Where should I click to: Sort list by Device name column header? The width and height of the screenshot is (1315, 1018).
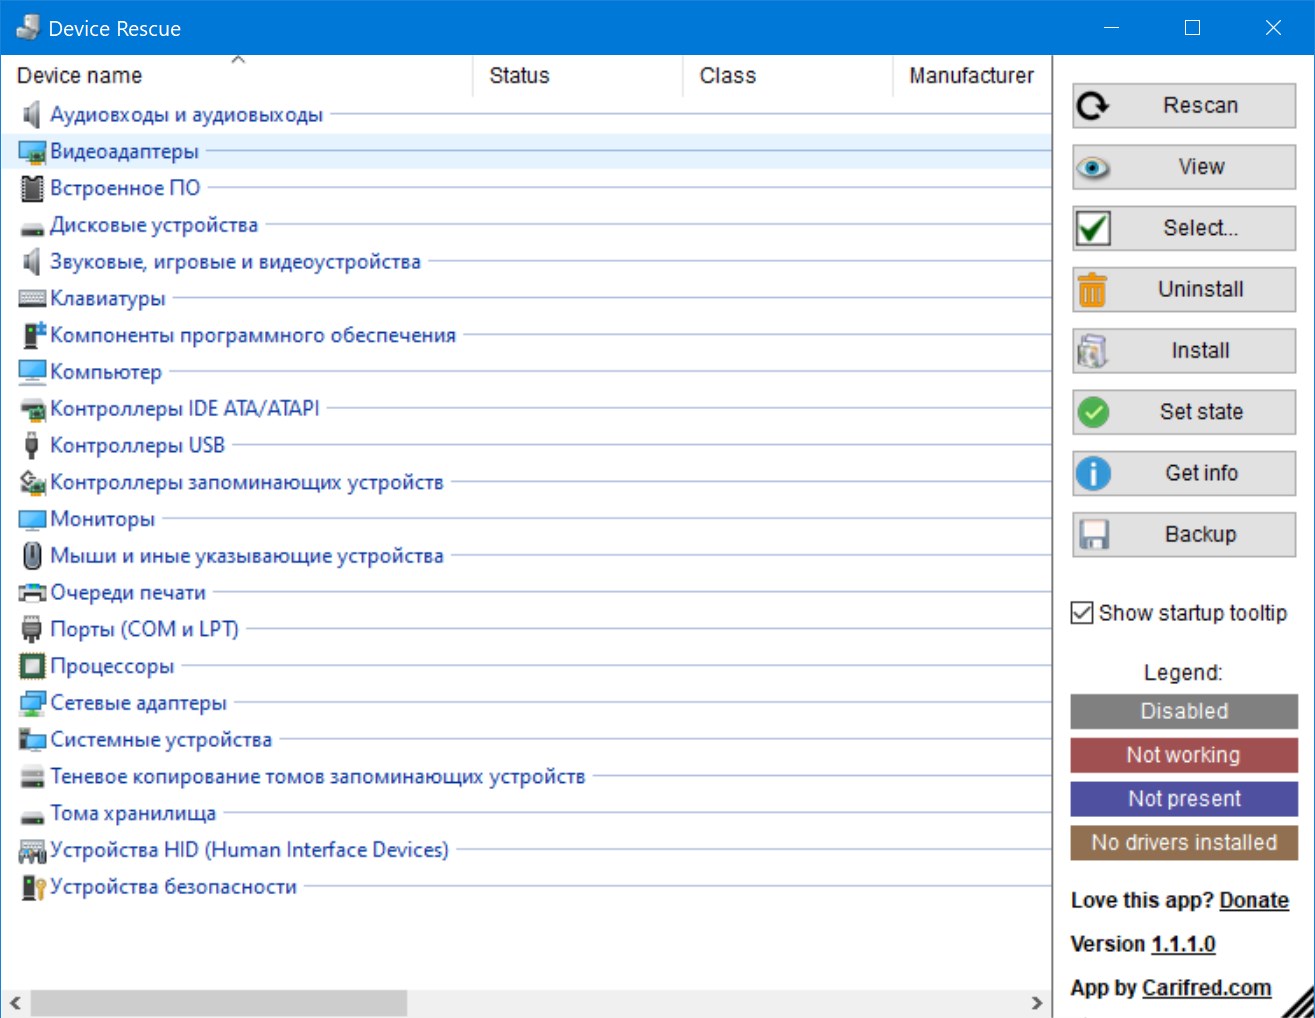tap(79, 76)
